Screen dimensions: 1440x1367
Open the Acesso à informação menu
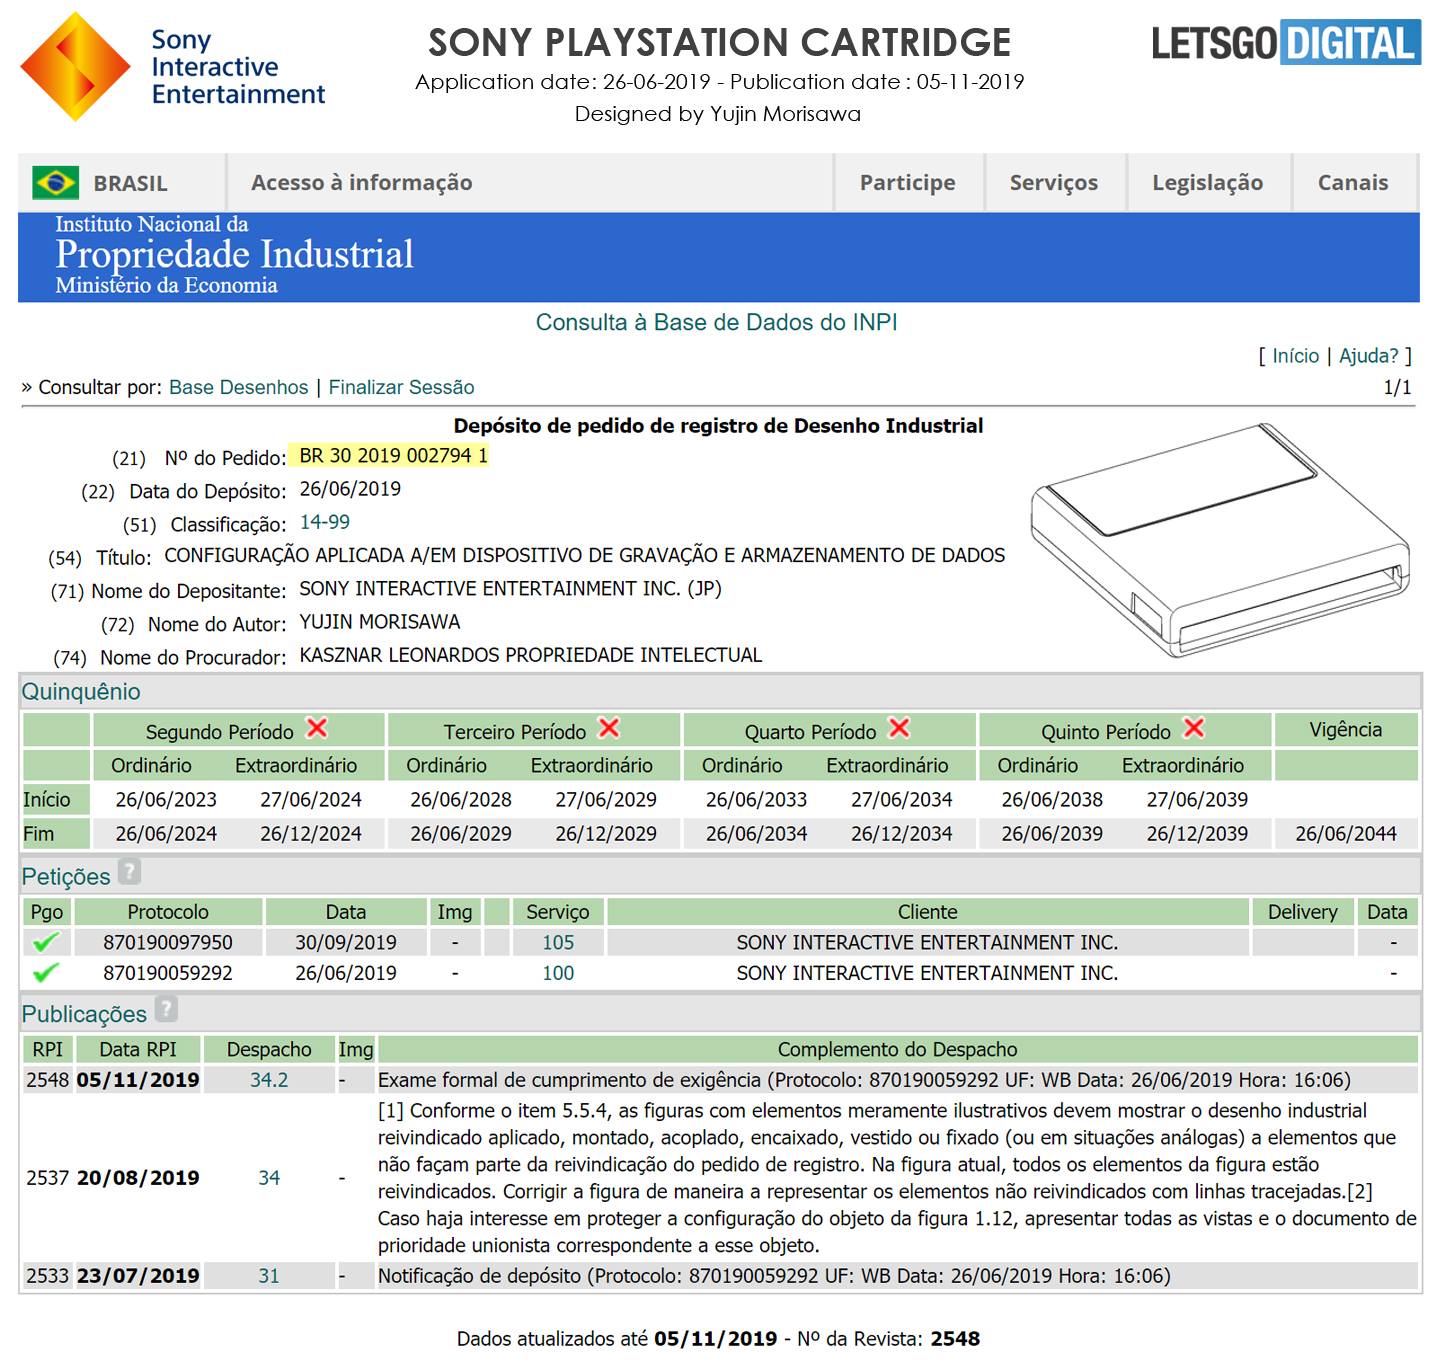pos(362,182)
